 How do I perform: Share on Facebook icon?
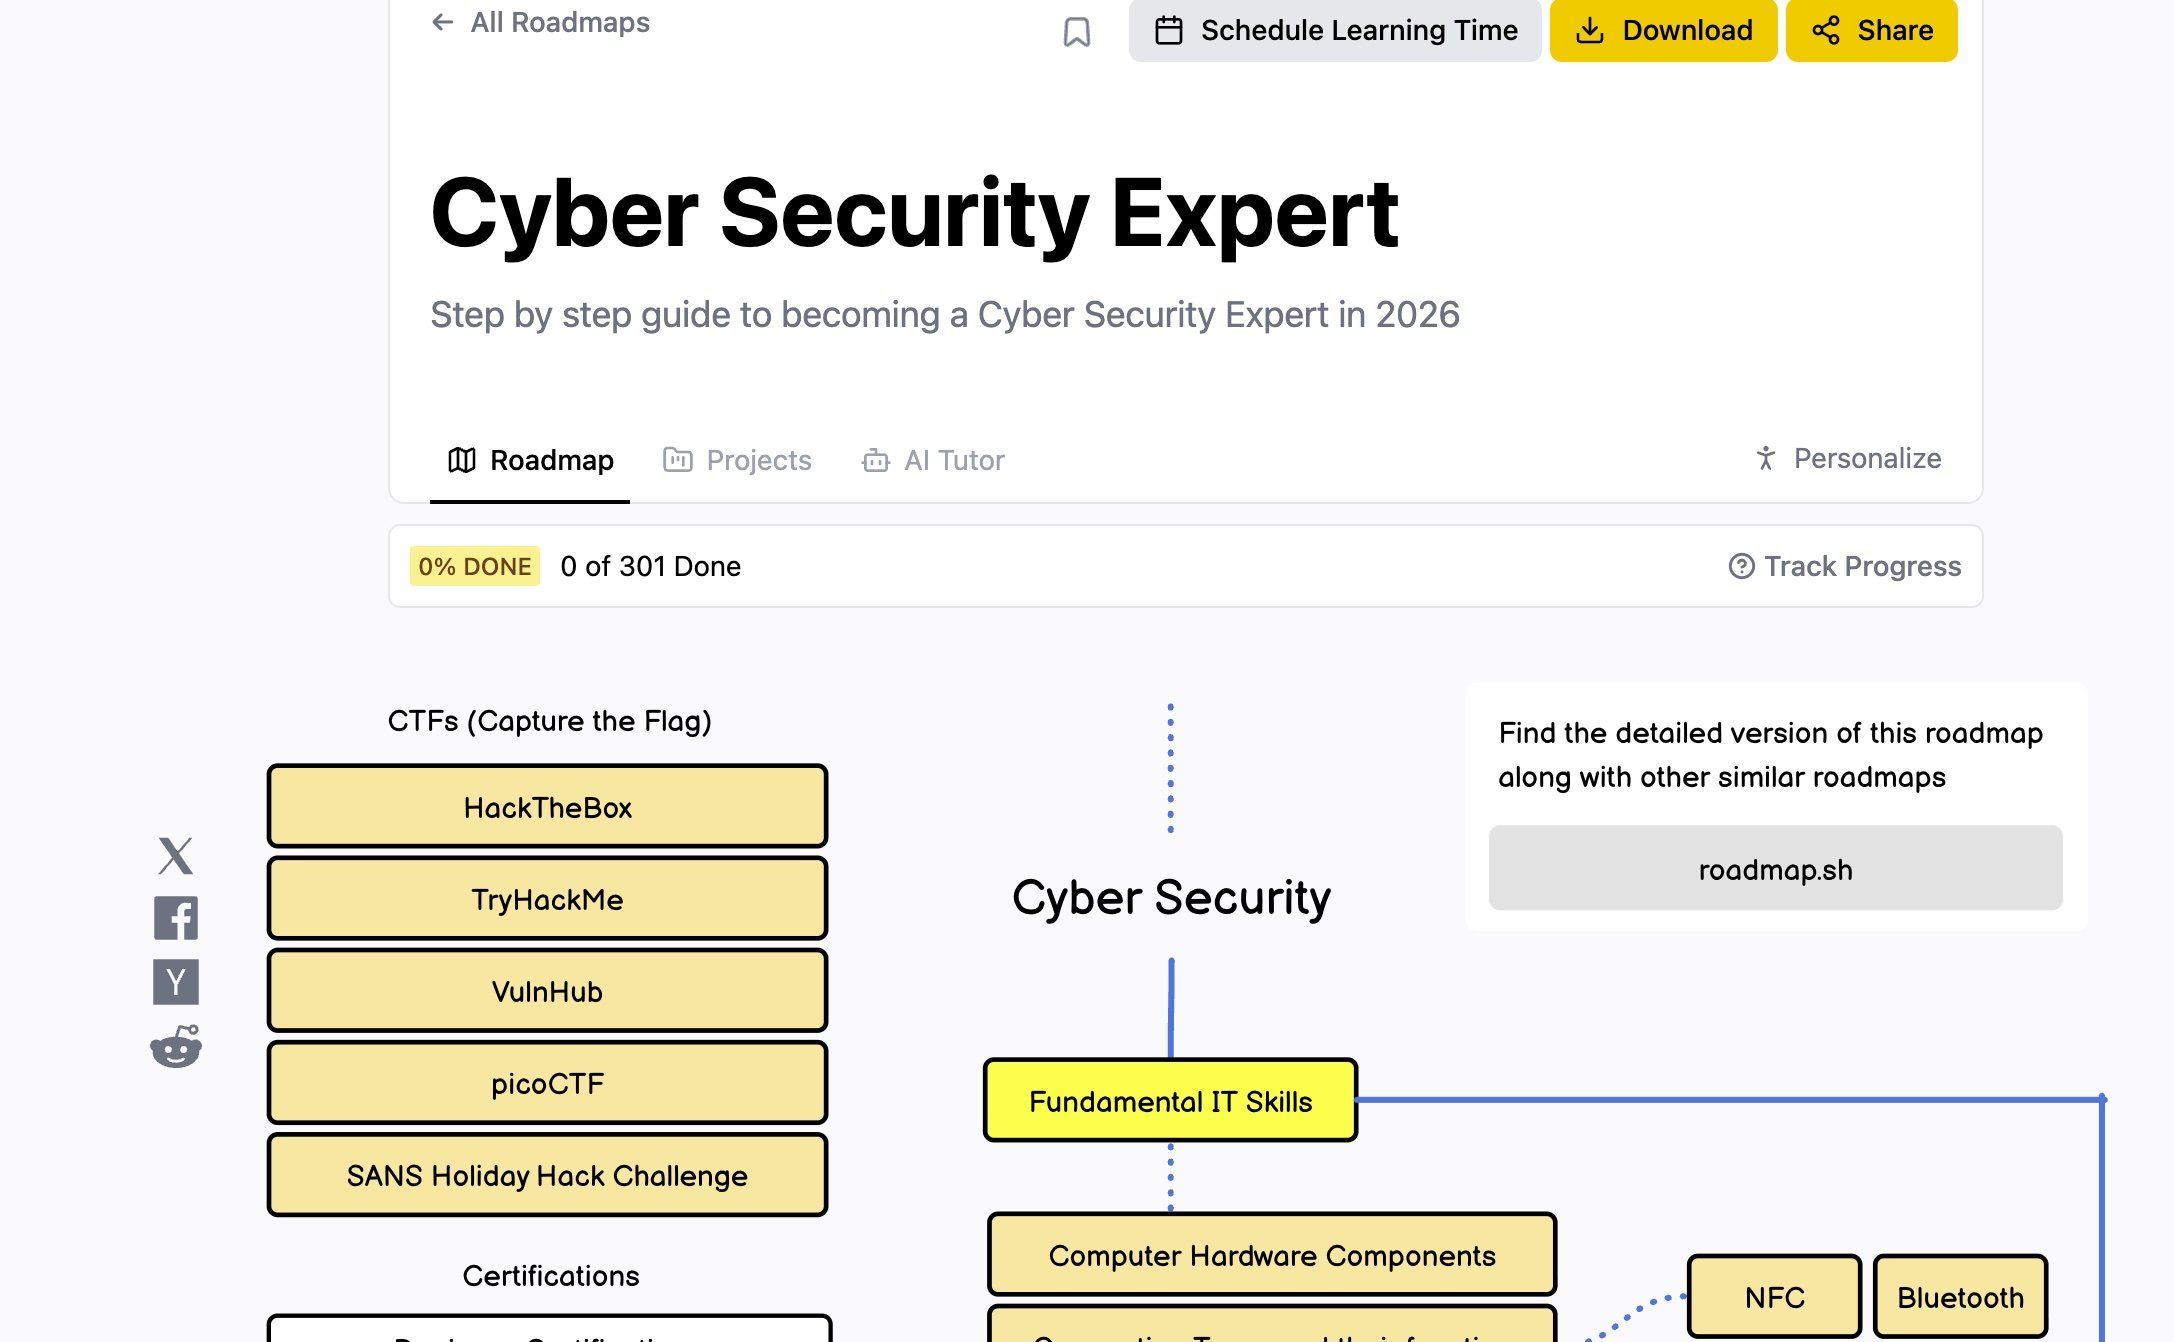pyautogui.click(x=176, y=918)
